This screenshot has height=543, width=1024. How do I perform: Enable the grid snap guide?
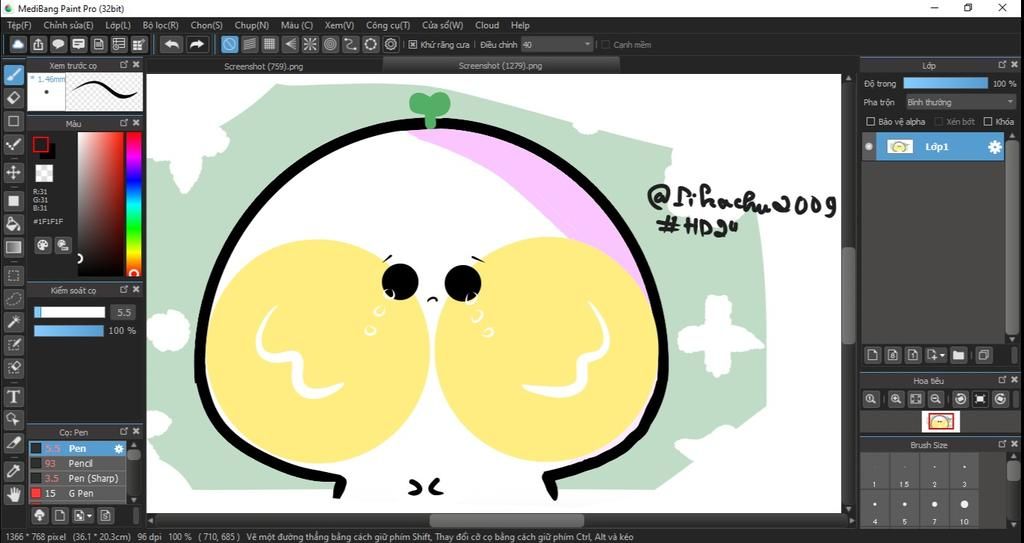click(270, 44)
